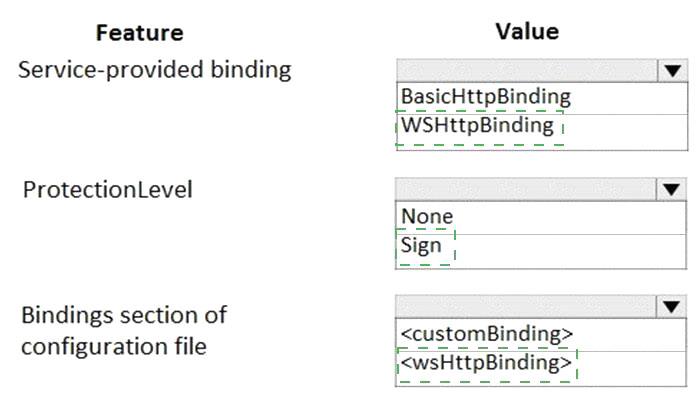
Task: Click the ProtectionLevel label
Action: 108,190
